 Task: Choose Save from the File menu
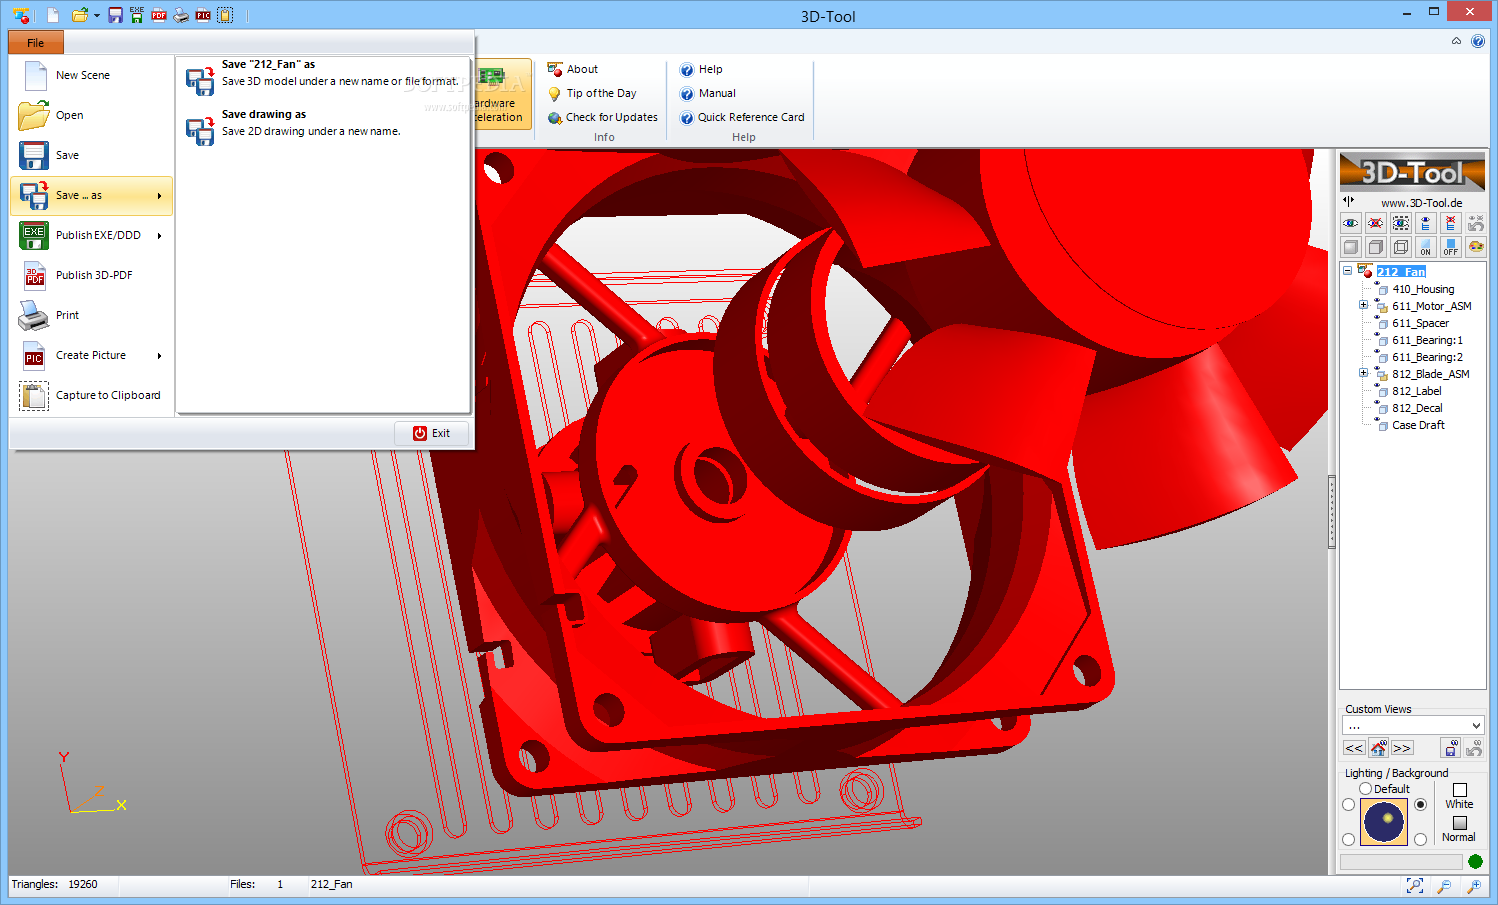point(91,155)
